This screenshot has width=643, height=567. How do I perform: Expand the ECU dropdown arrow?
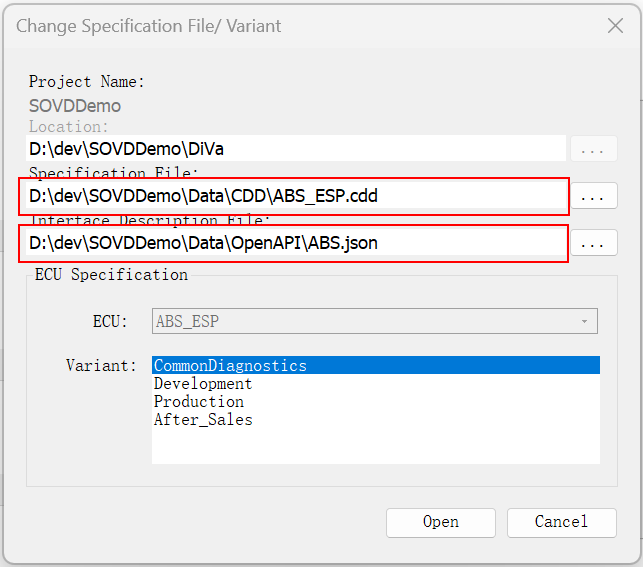(584, 321)
